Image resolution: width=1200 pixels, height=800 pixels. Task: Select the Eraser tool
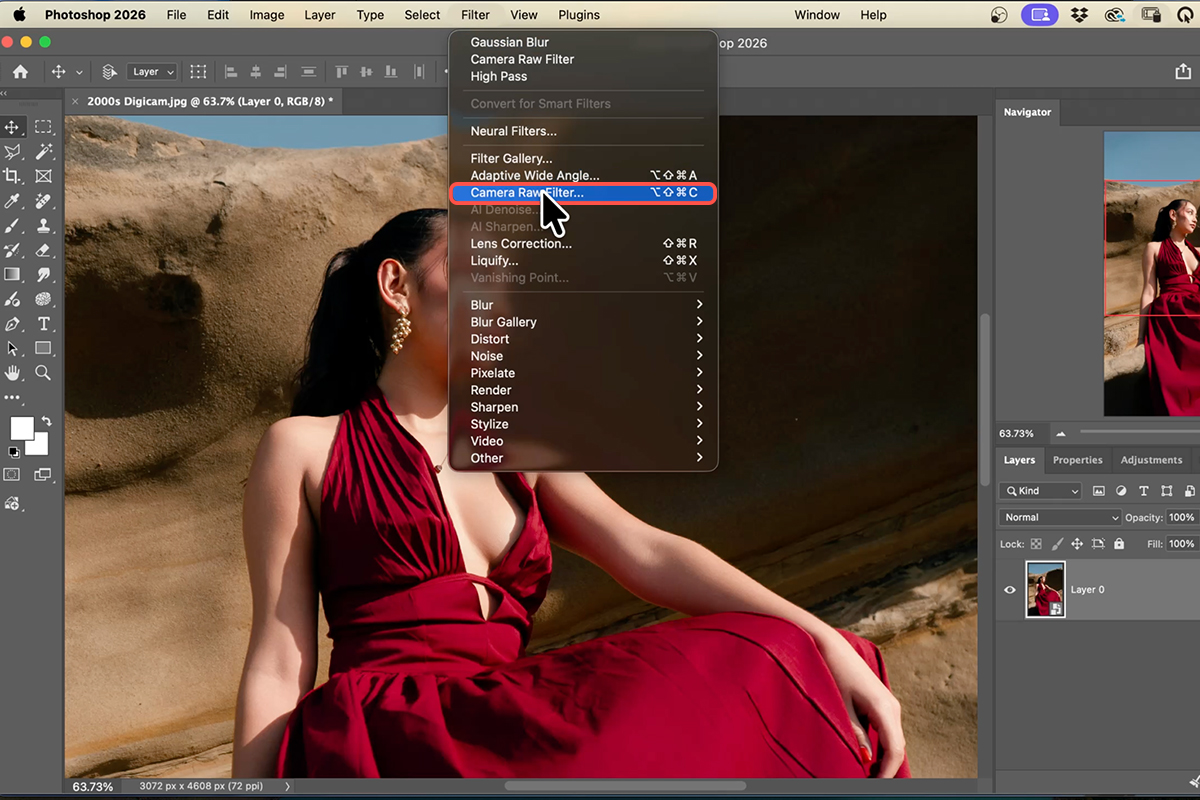tap(43, 250)
